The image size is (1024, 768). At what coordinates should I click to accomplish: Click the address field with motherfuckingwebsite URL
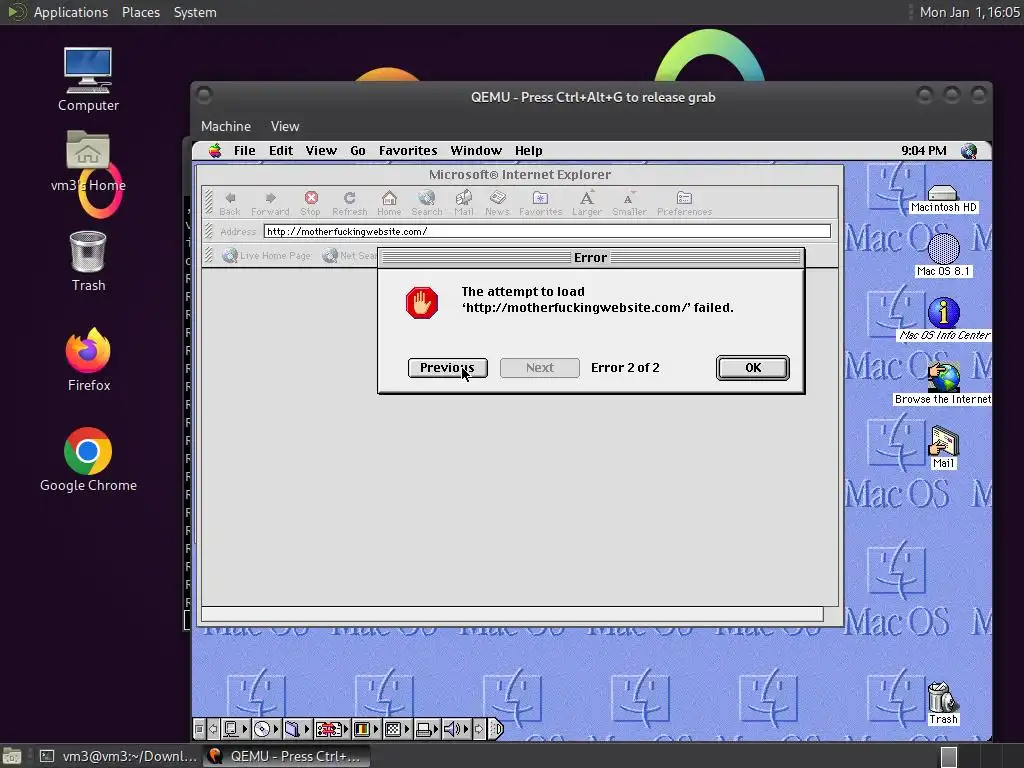tap(547, 231)
